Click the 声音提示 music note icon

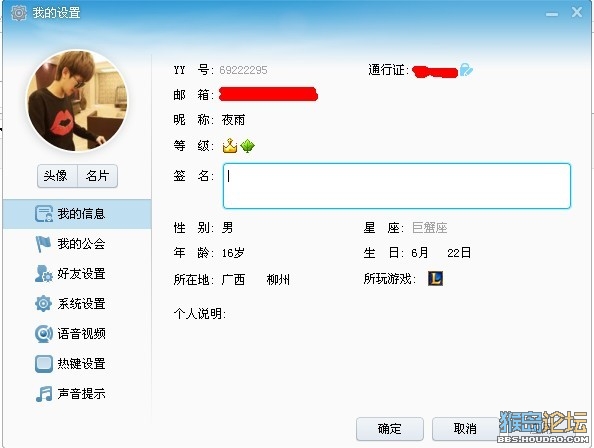pyautogui.click(x=44, y=394)
